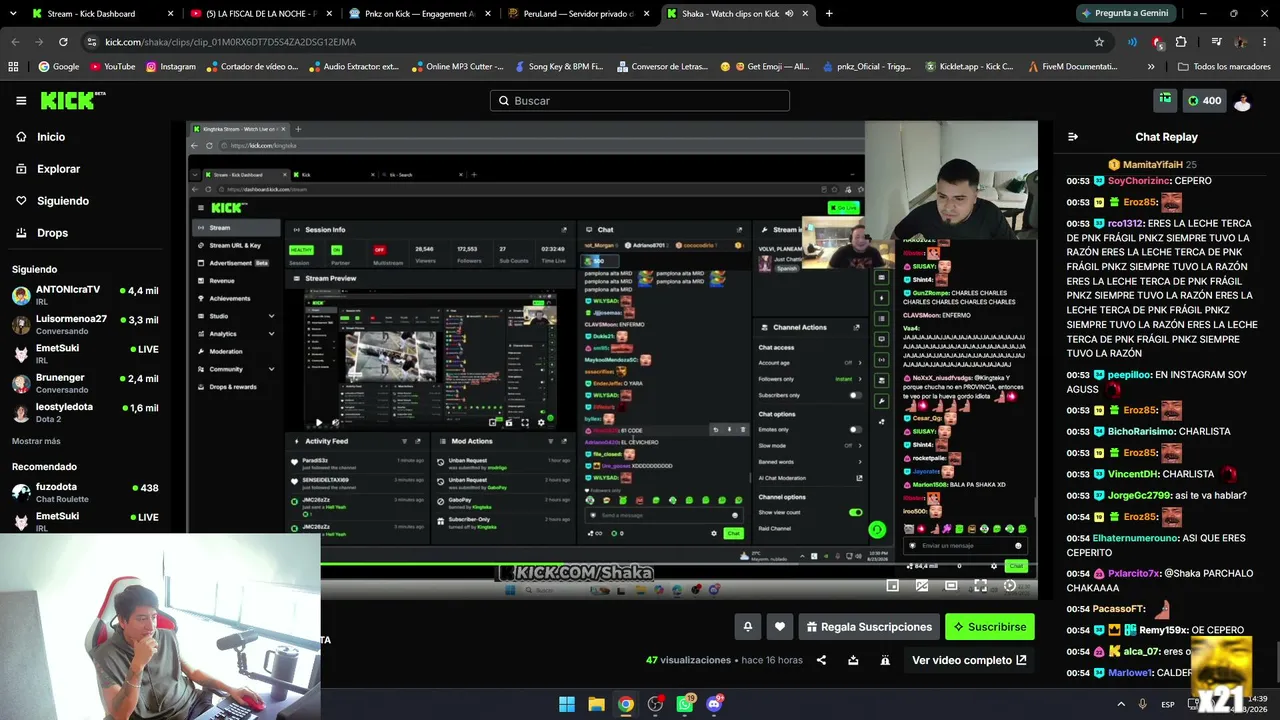
Task: Report the clip using the siren icon
Action: [x=885, y=660]
